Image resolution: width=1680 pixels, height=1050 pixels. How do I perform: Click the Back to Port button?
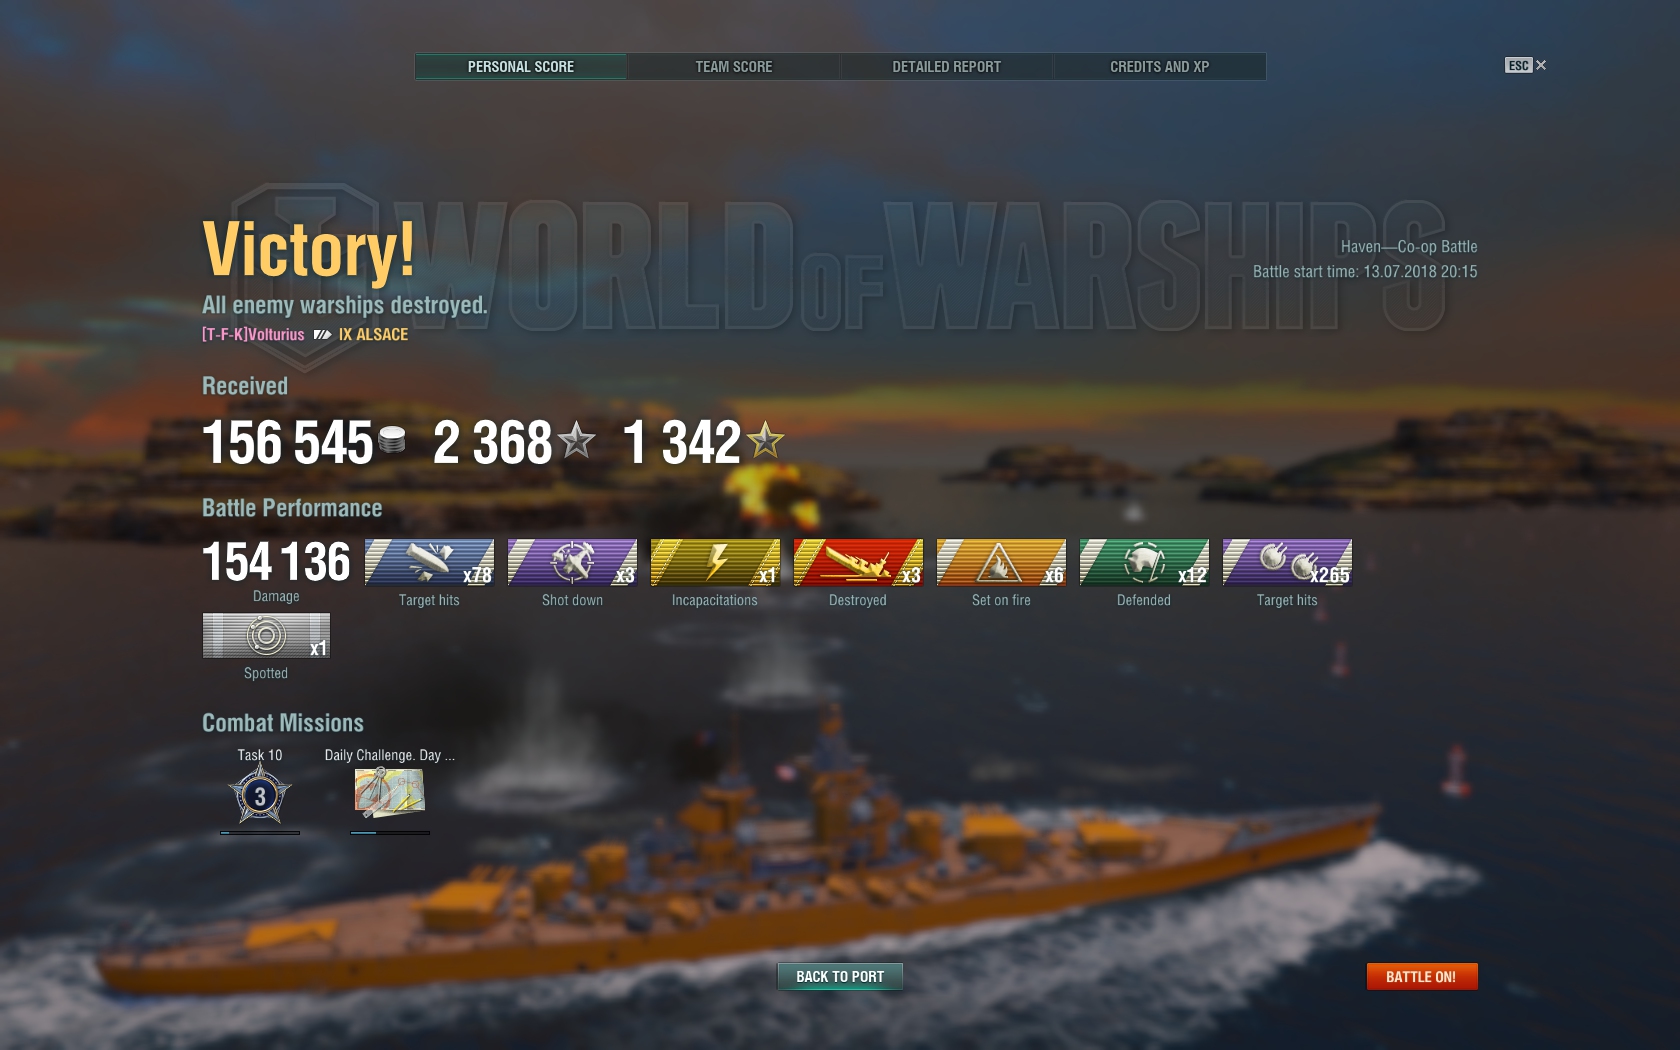coord(840,977)
